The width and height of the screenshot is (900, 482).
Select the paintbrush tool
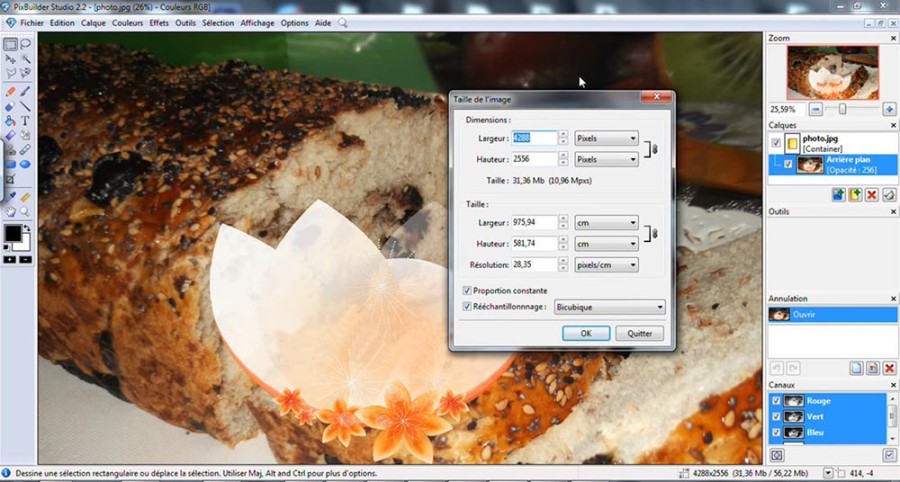click(x=25, y=91)
